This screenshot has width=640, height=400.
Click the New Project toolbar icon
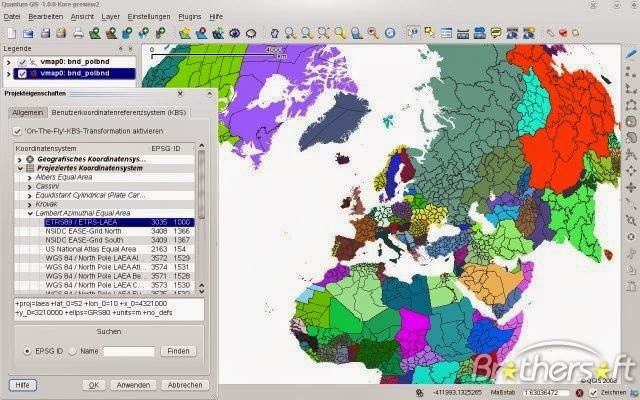tap(11, 33)
